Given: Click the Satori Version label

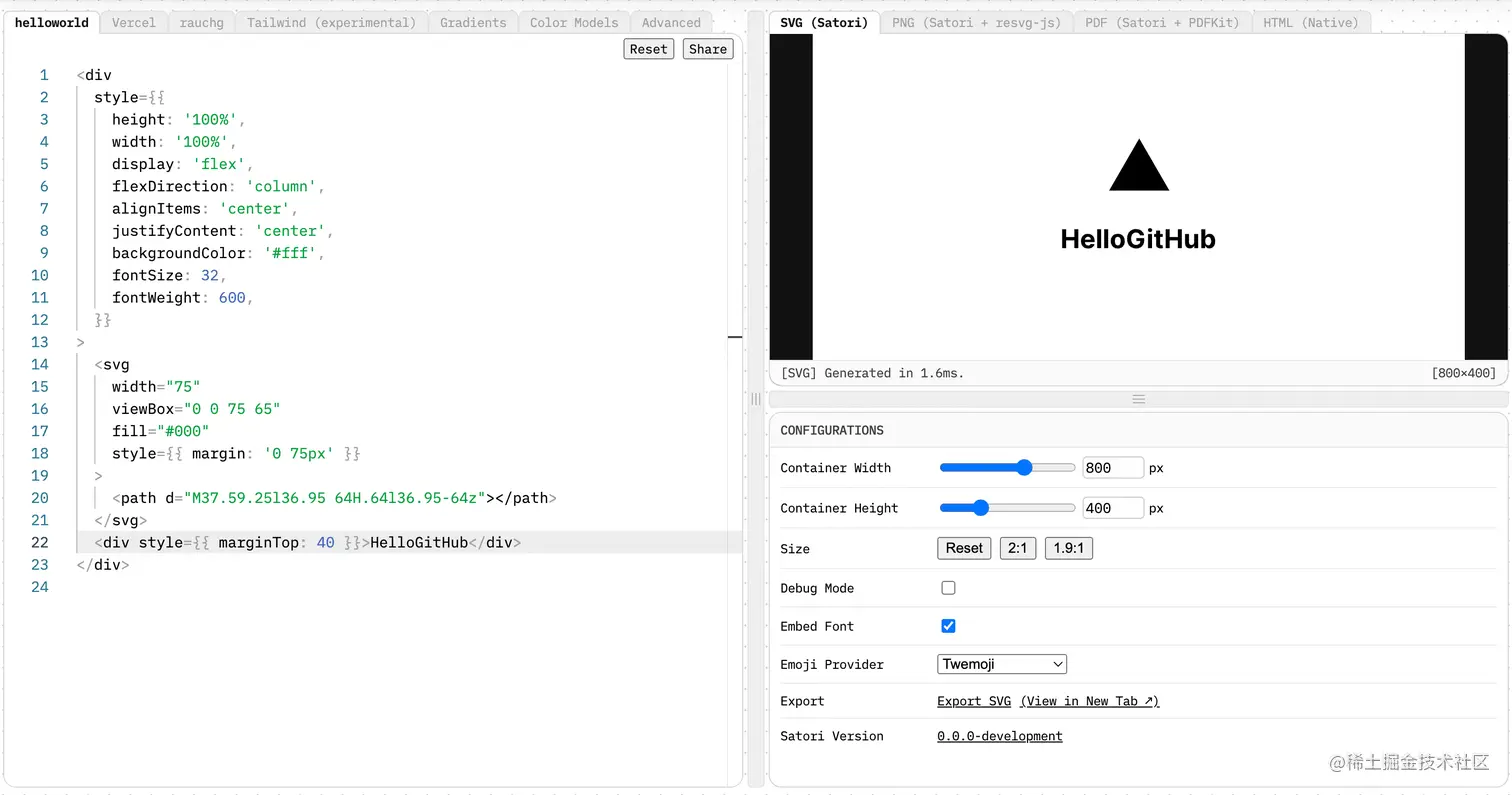Looking at the screenshot, I should [832, 736].
